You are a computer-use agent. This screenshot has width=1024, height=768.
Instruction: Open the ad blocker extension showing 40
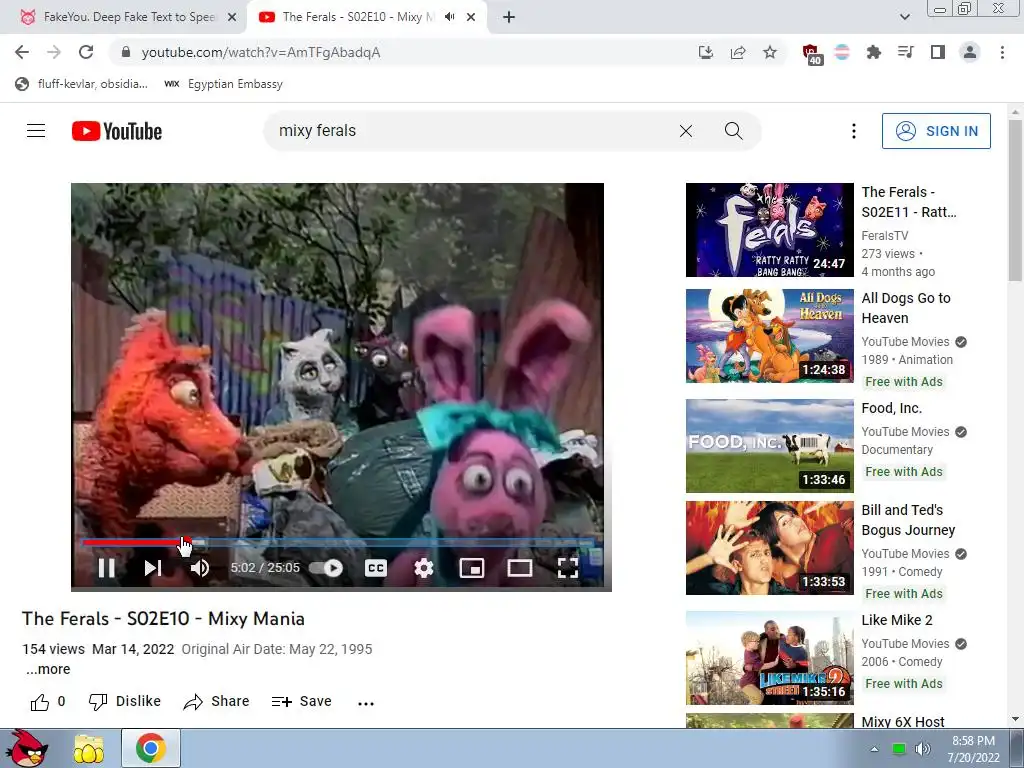pos(811,54)
